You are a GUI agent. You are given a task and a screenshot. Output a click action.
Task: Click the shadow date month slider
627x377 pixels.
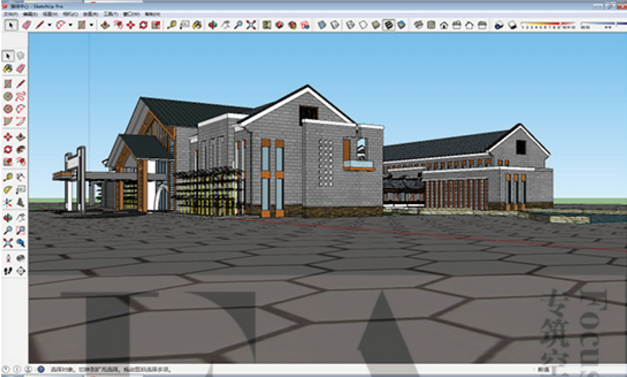point(548,25)
